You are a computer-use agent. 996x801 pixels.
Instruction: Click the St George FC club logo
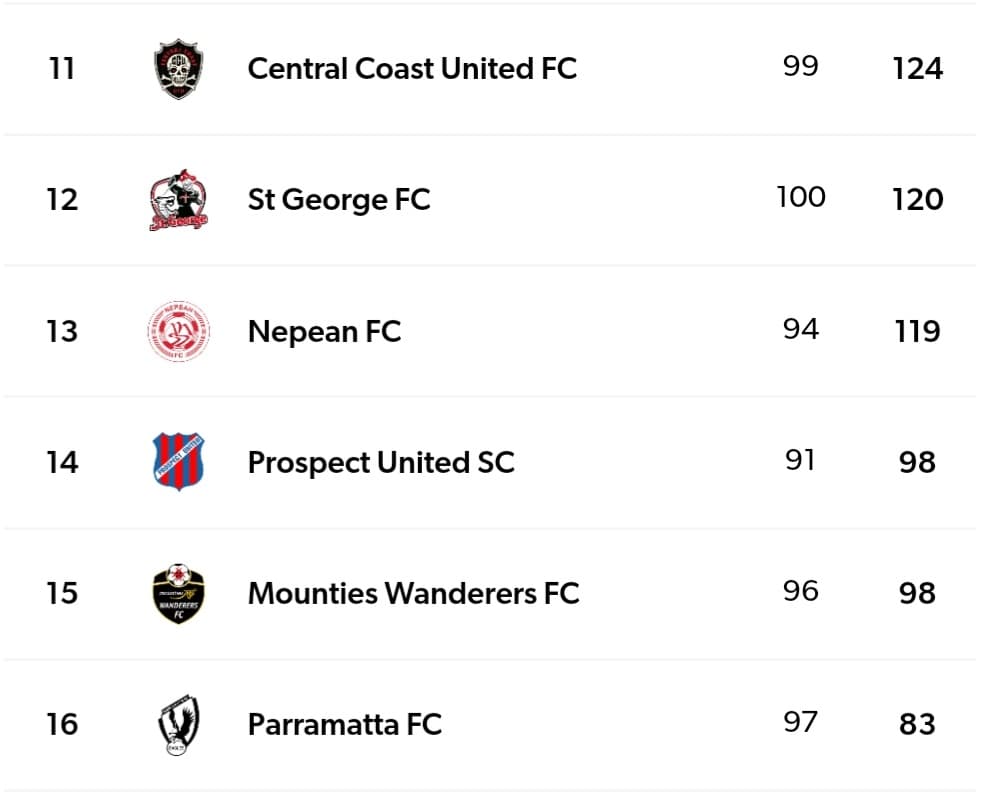click(178, 200)
